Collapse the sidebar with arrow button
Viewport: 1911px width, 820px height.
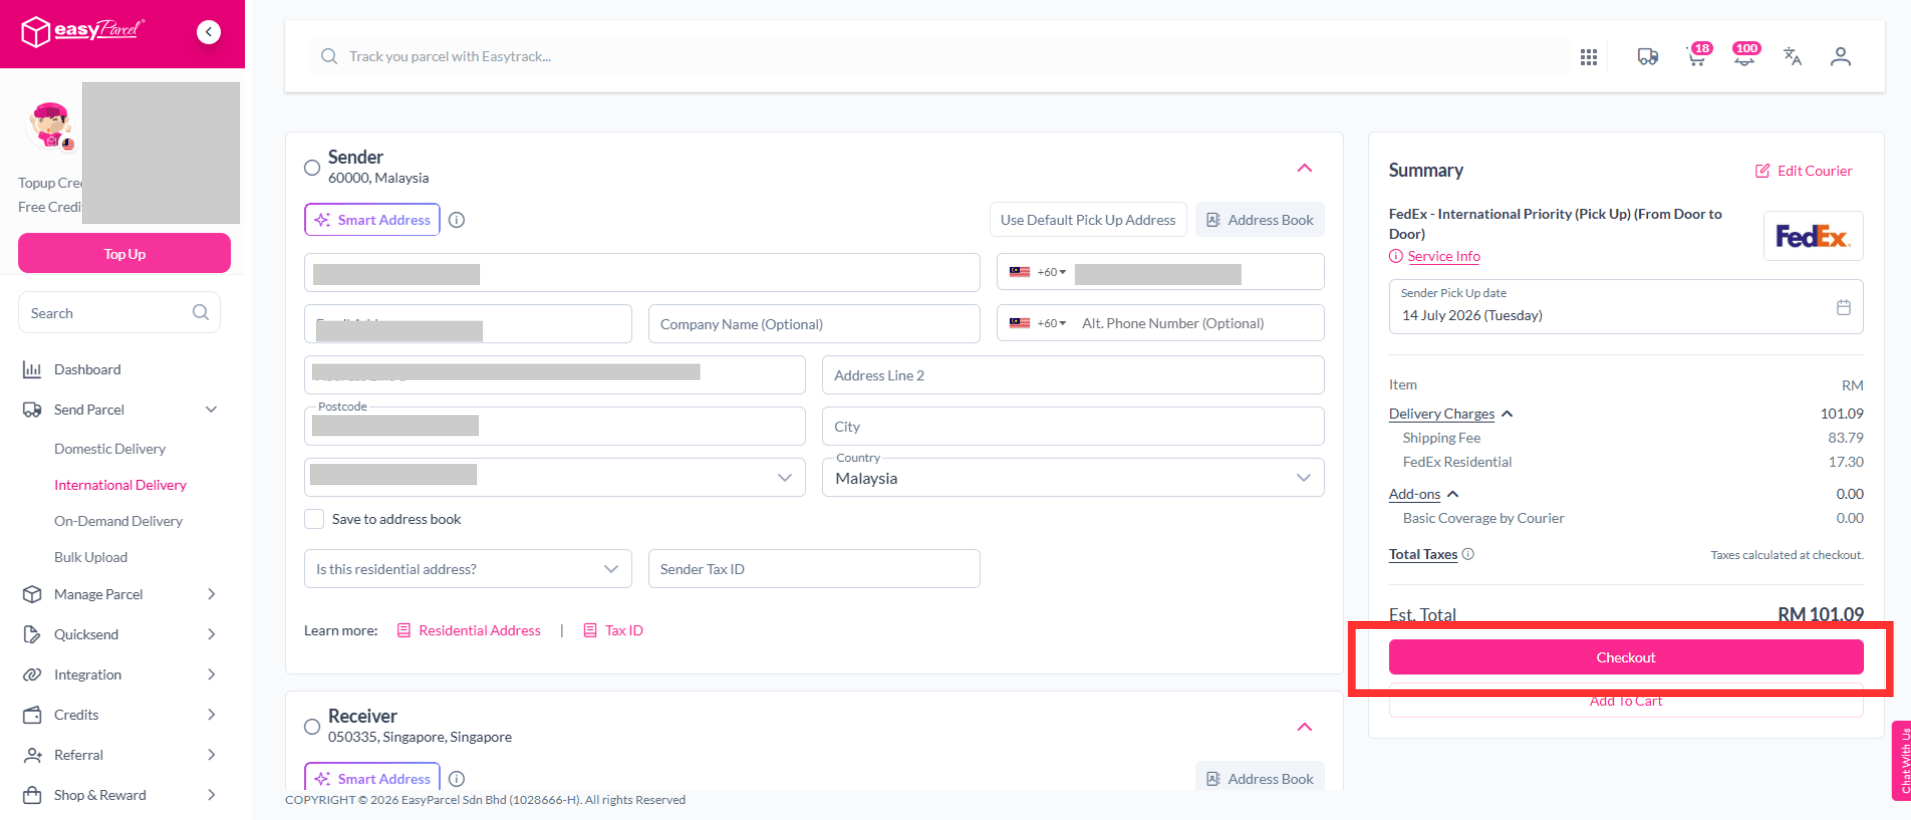208,32
